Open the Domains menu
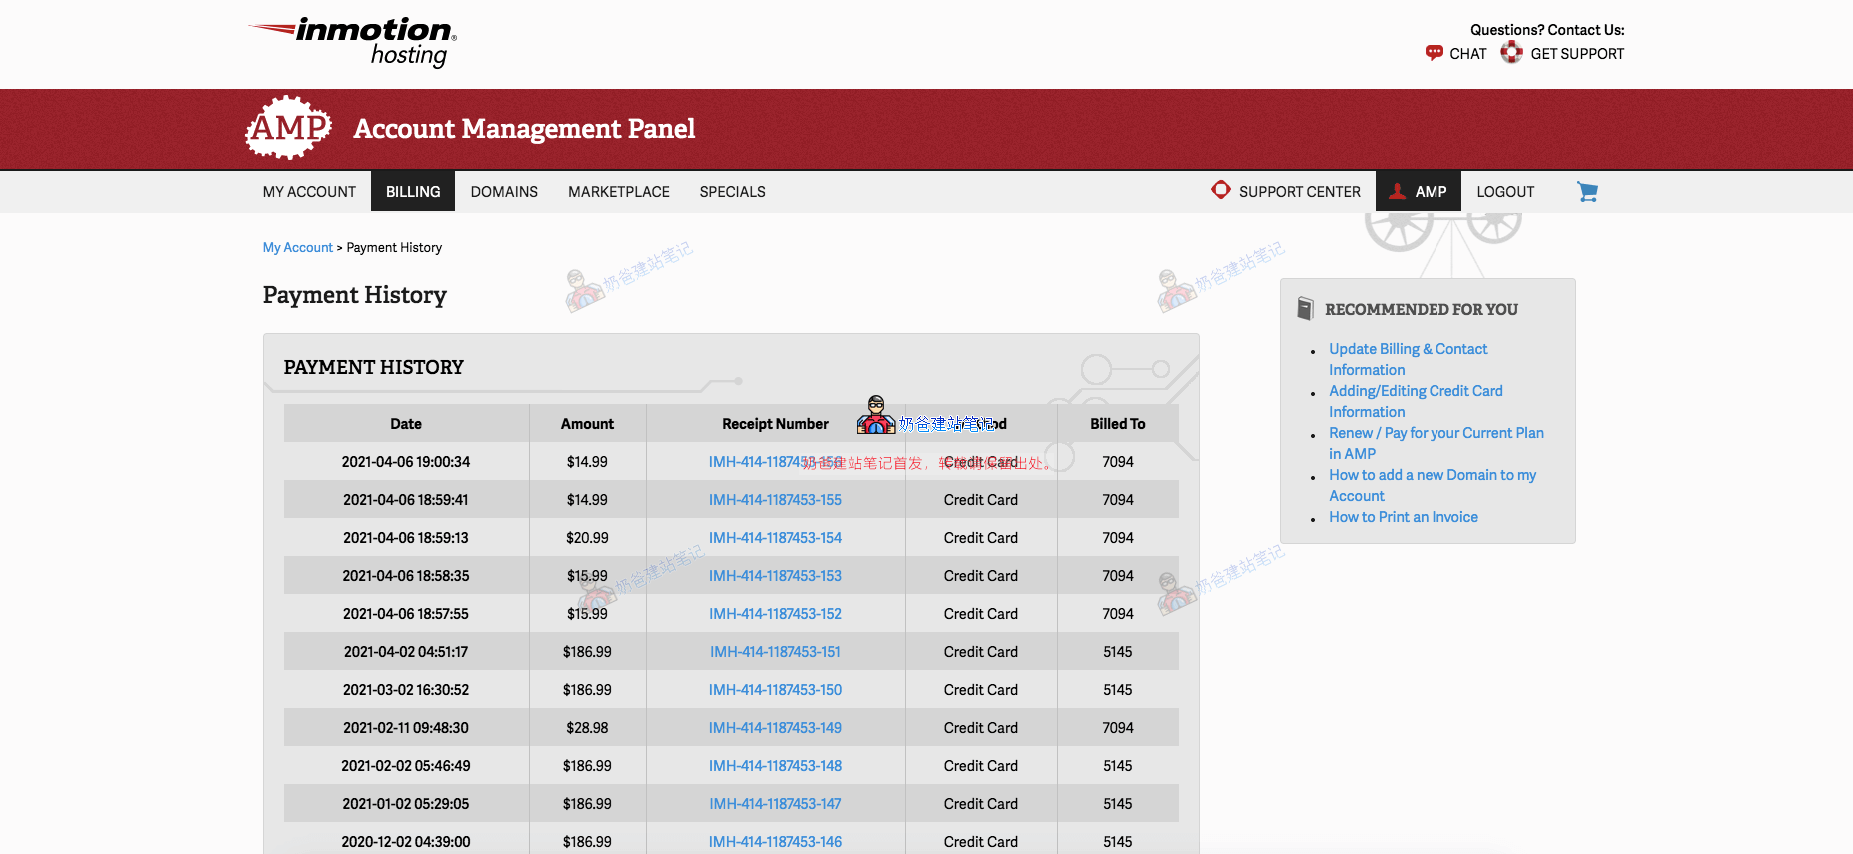This screenshot has width=1853, height=854. tap(504, 192)
